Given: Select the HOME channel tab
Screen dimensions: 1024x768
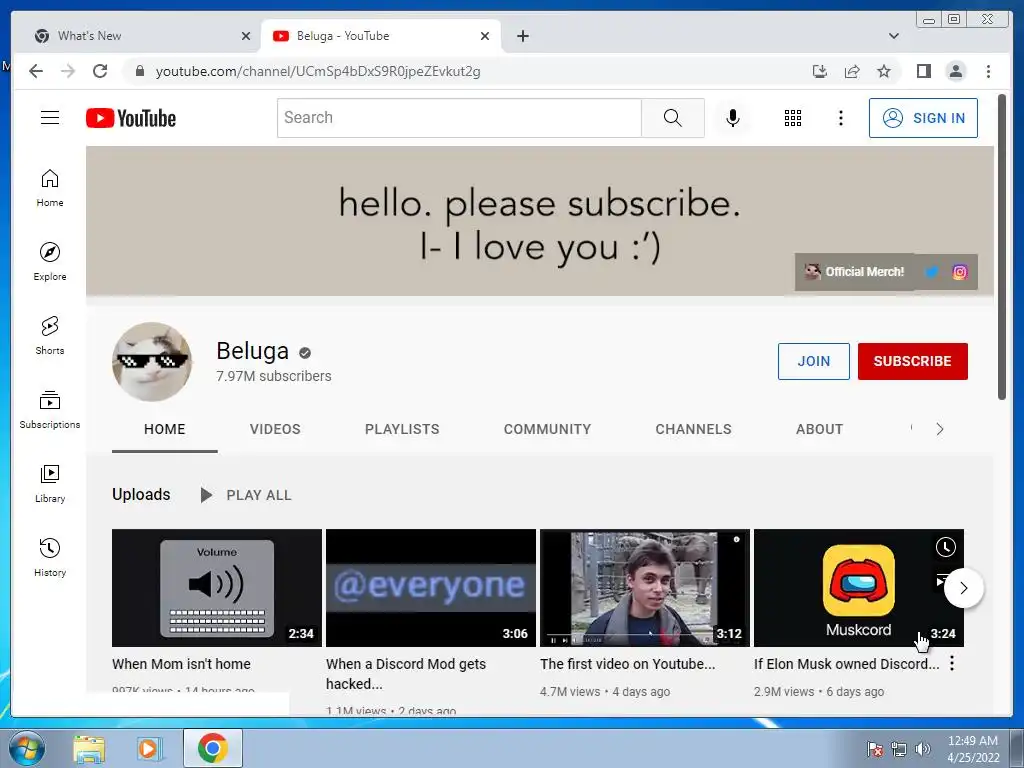Looking at the screenshot, I should pyautogui.click(x=165, y=429).
